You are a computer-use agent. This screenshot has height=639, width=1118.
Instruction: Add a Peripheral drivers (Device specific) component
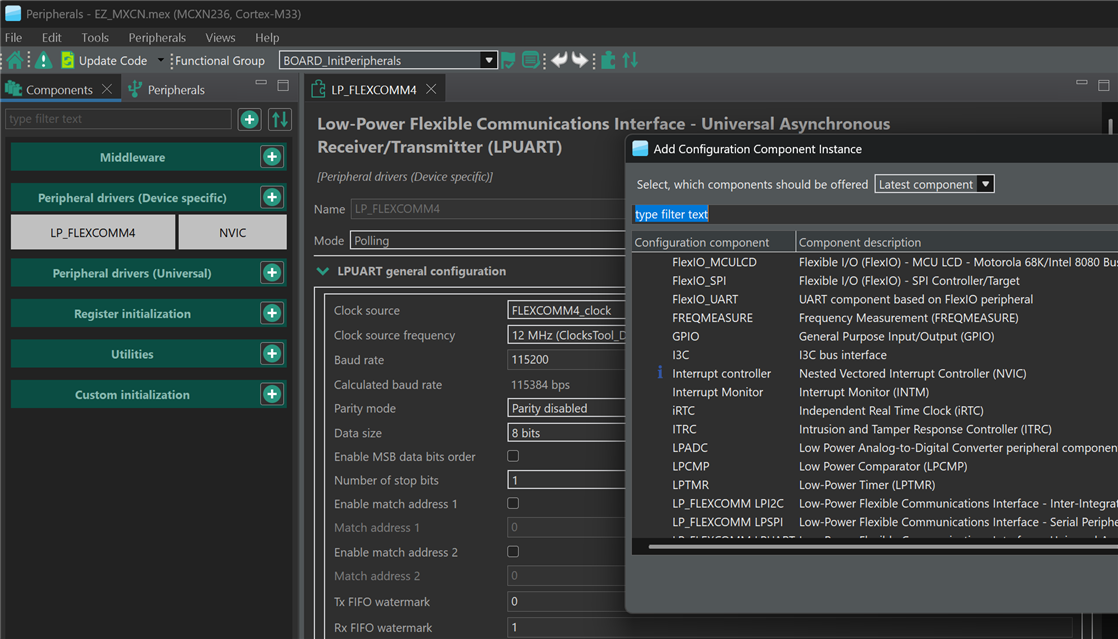coord(272,198)
